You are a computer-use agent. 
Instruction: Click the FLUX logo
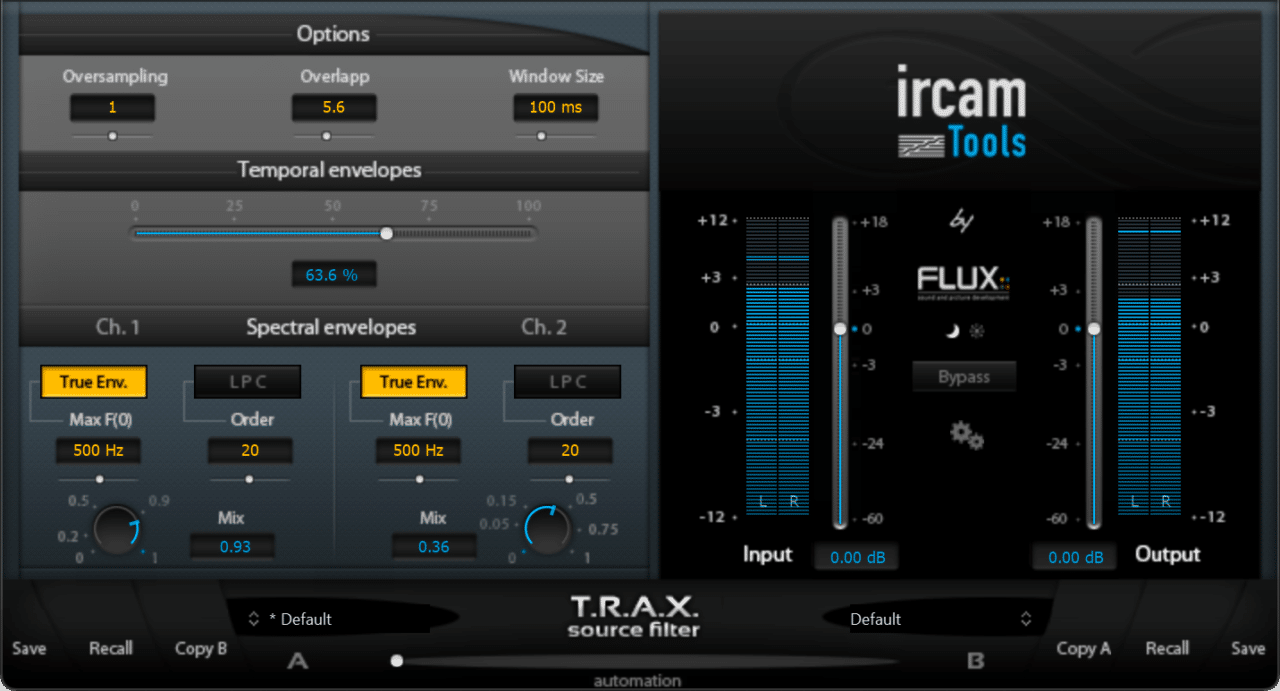point(963,281)
